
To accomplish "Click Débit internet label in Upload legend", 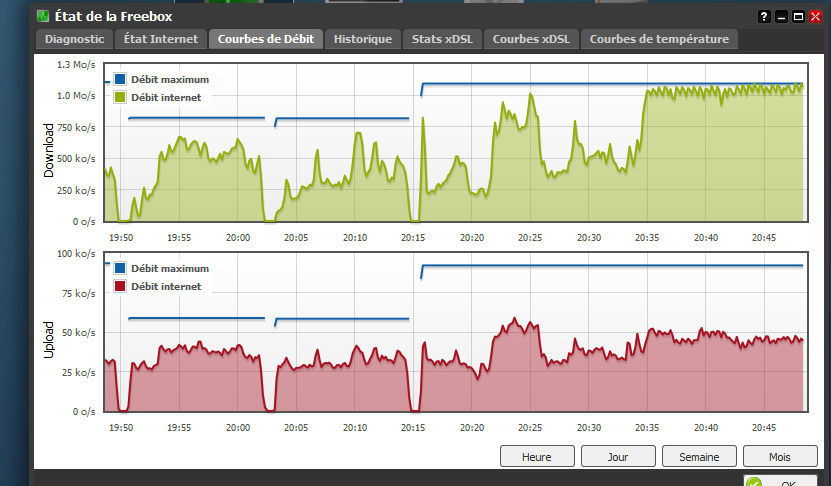I will click(166, 287).
